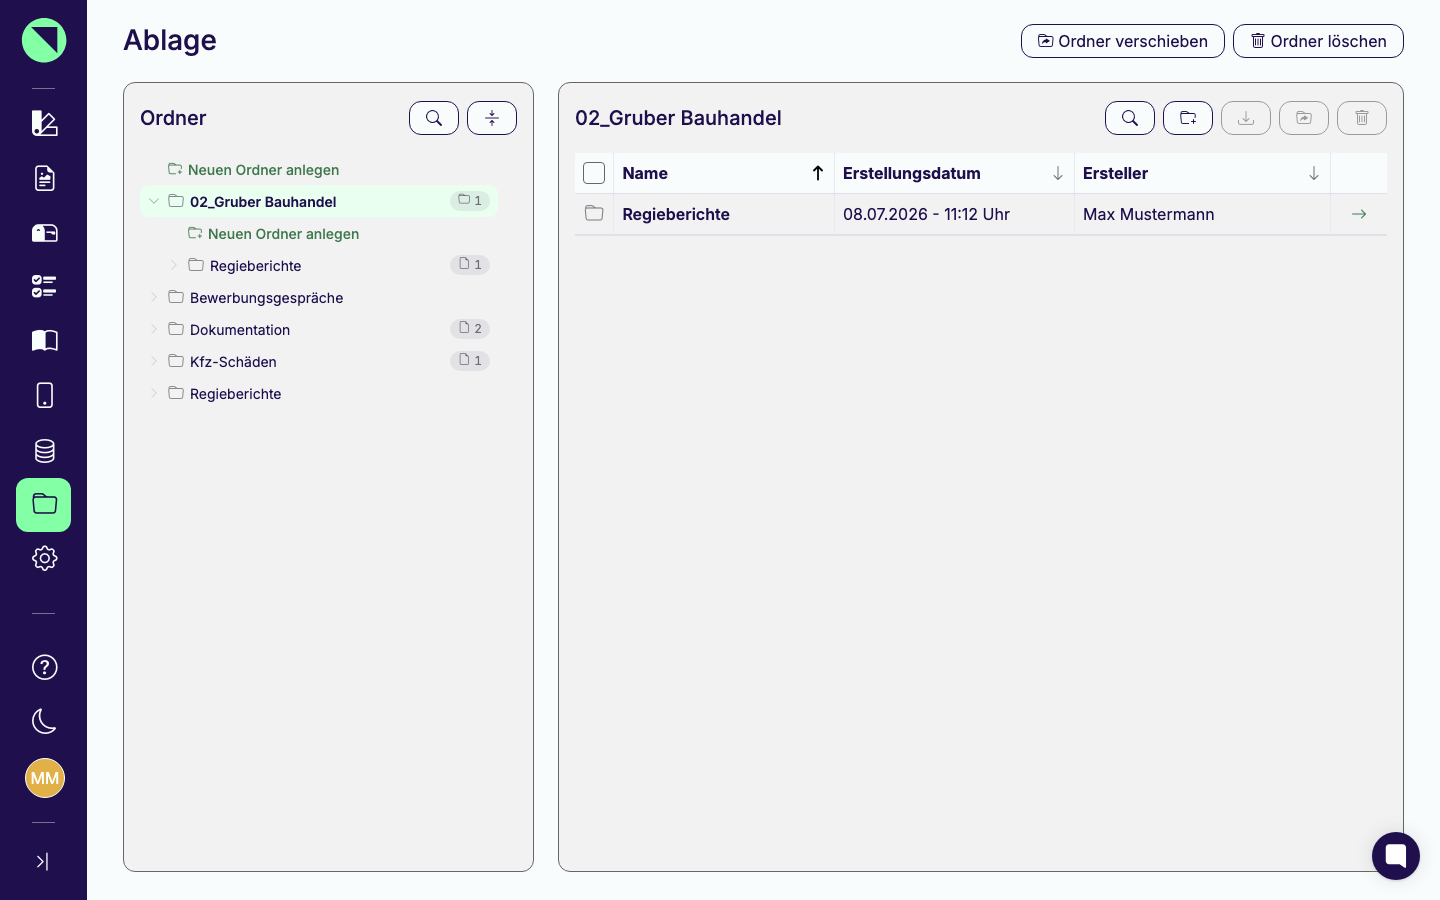The image size is (1440, 900).
Task: Collapse all folders in Ordner panel
Action: 492,118
